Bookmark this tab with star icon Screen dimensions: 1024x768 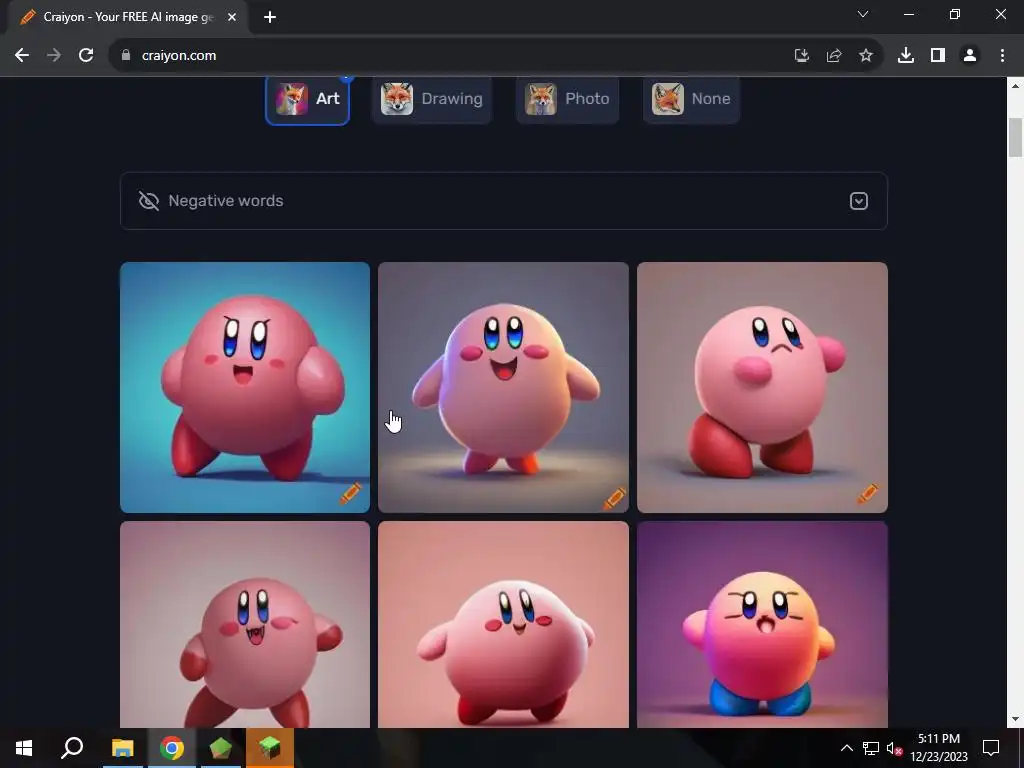pos(865,56)
